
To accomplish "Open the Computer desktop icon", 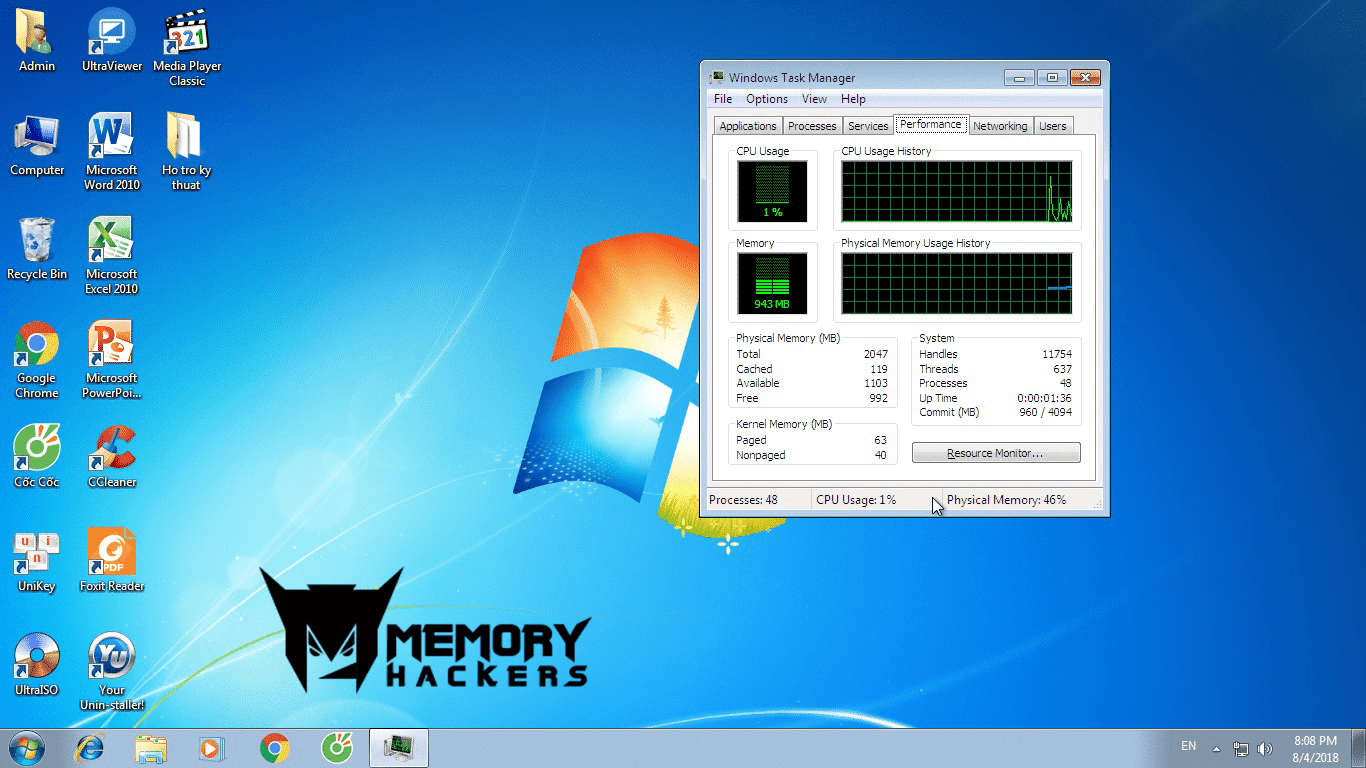I will click(37, 146).
